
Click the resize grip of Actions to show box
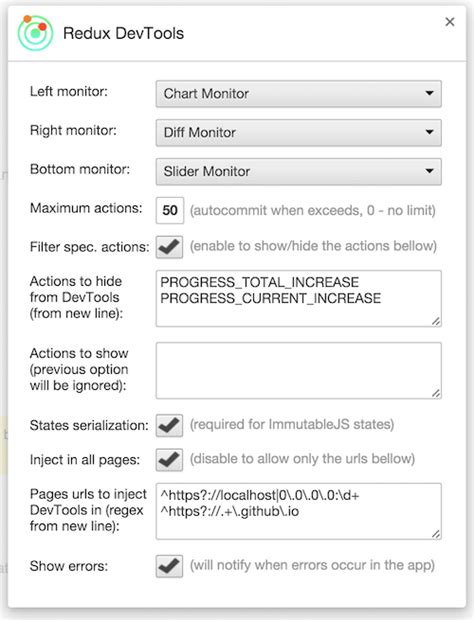(436, 393)
